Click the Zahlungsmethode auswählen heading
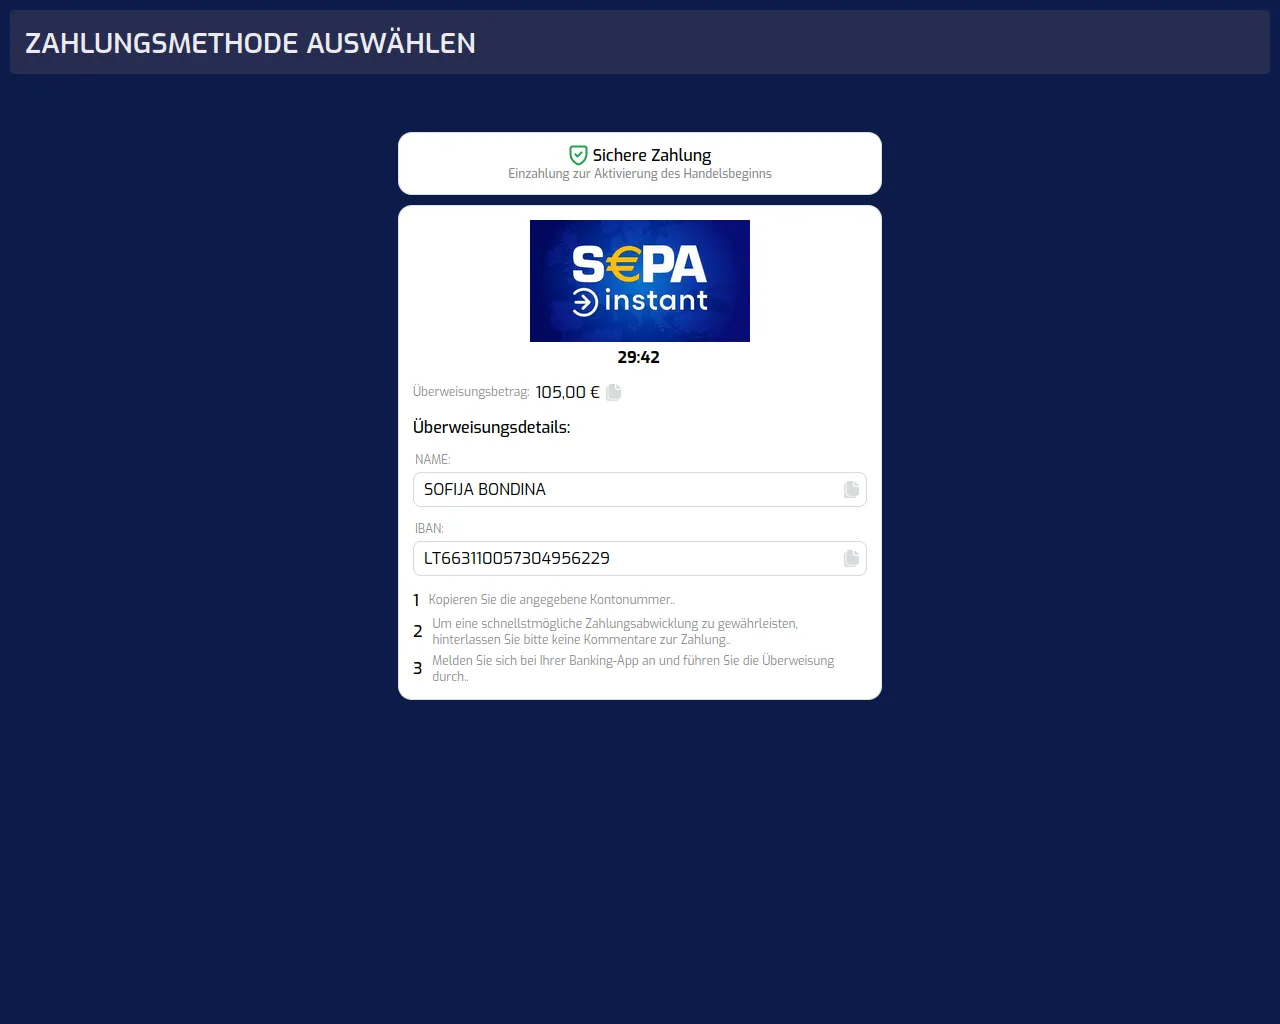1280x1024 pixels. [x=250, y=43]
